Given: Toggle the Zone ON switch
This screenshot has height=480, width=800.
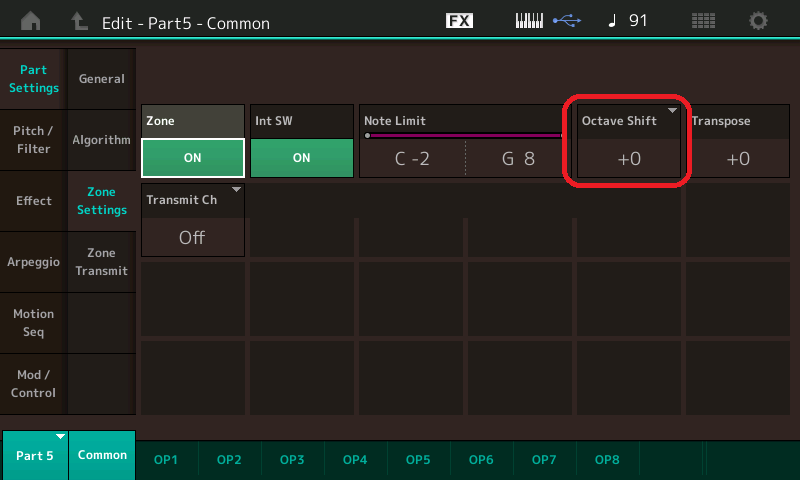Looking at the screenshot, I should (x=192, y=157).
